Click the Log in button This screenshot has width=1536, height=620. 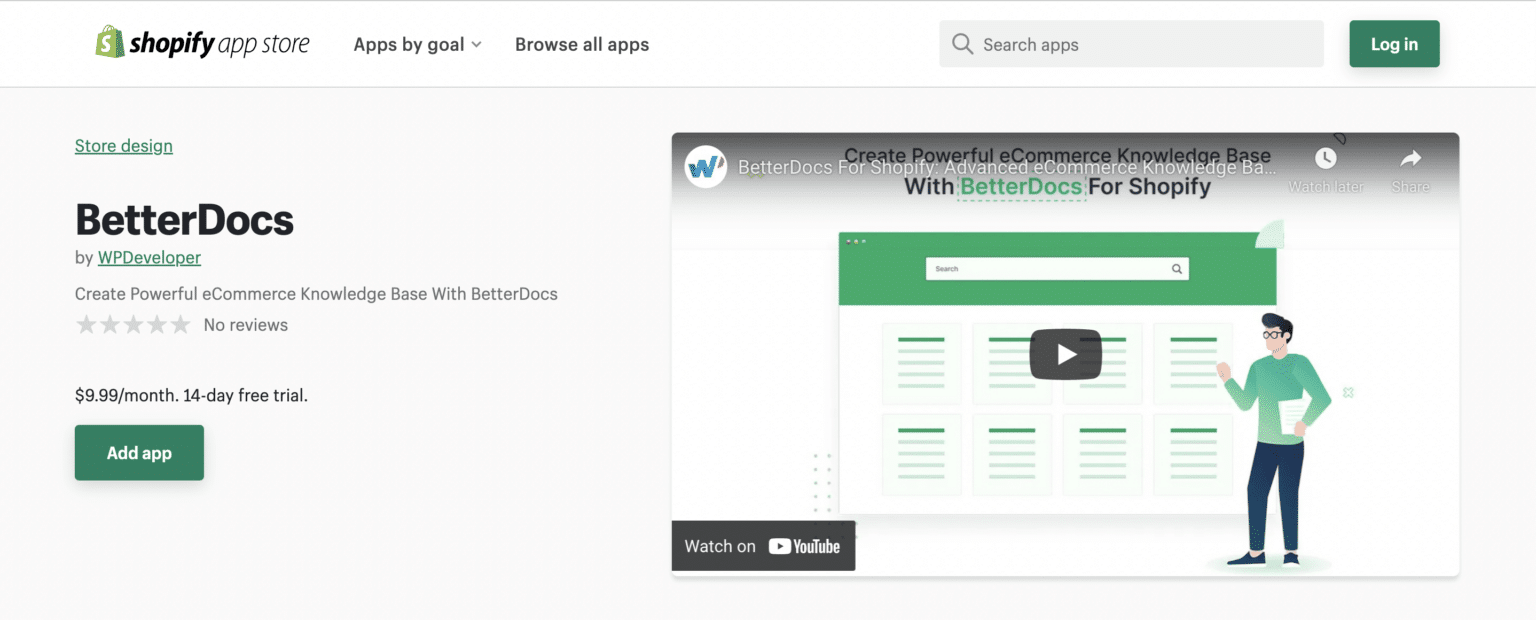coord(1394,44)
